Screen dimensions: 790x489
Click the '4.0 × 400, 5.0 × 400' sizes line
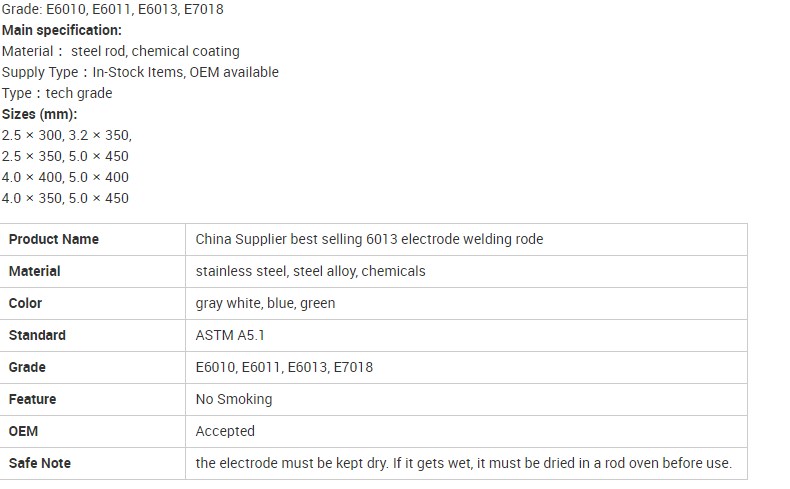point(65,177)
